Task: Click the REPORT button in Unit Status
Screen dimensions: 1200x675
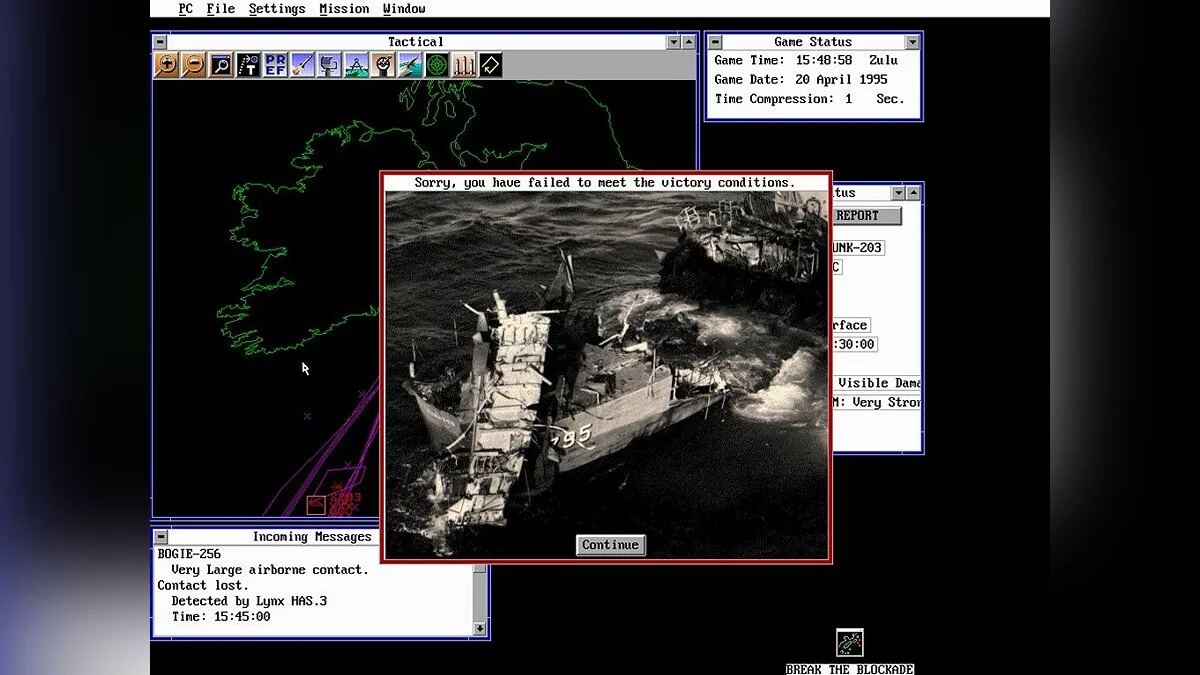Action: click(x=866, y=215)
